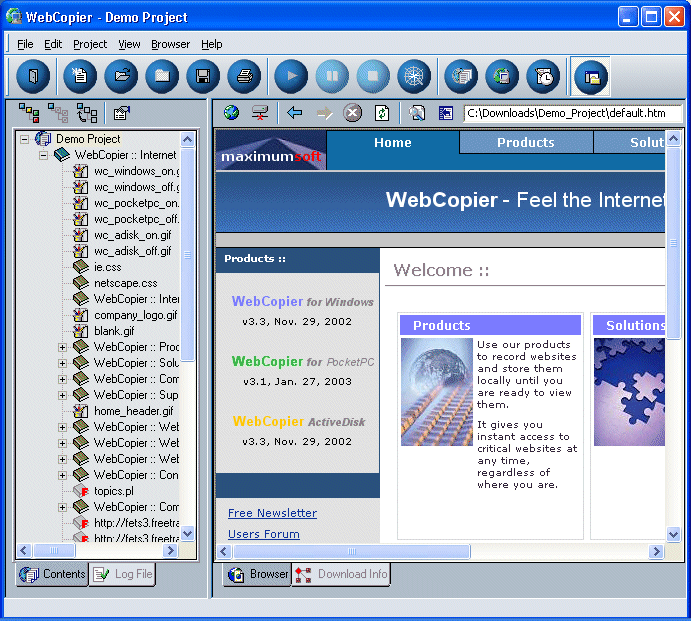This screenshot has width=691, height=621.
Task: Click the WebCopier ActiveDisk product link
Action: point(299,421)
